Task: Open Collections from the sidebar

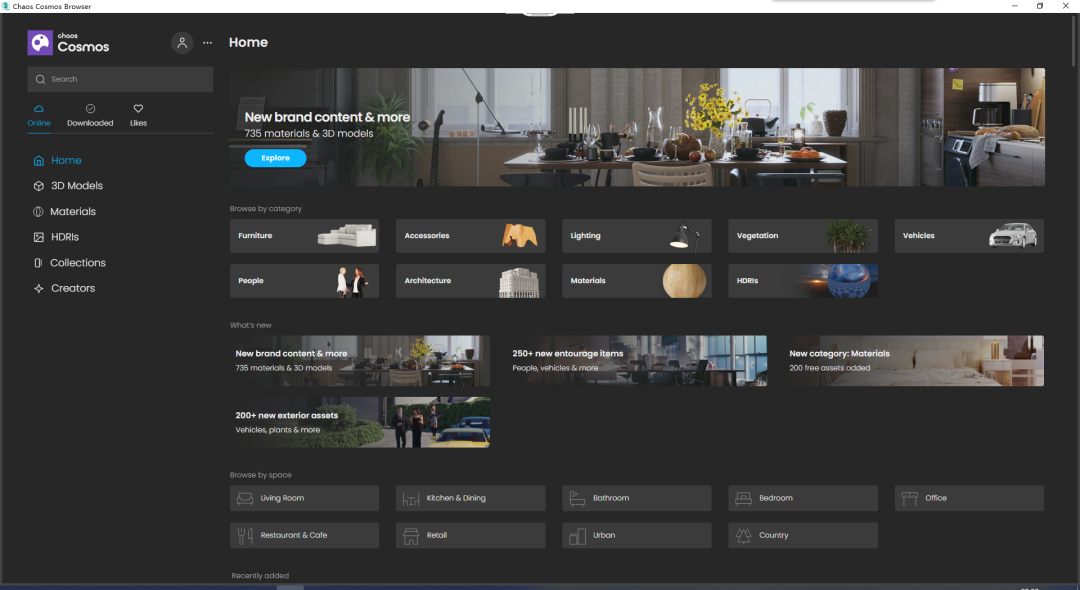Action: [77, 263]
